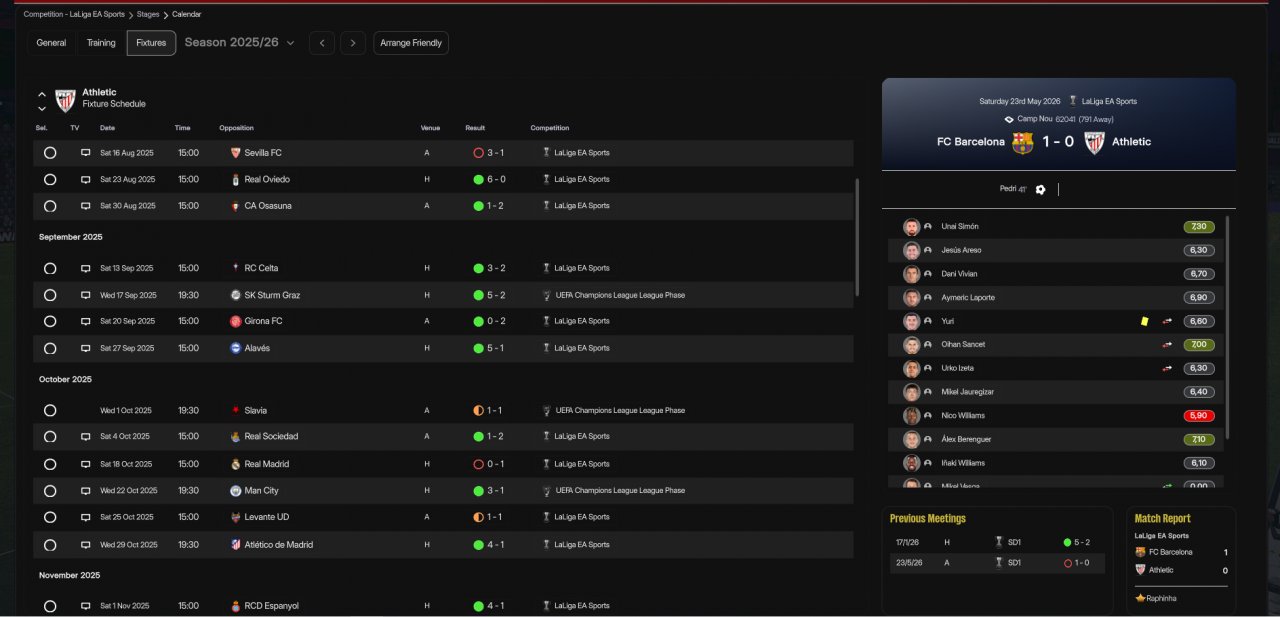Click Yuri's yellow card icon
The image size is (1280, 617).
(x=1145, y=321)
